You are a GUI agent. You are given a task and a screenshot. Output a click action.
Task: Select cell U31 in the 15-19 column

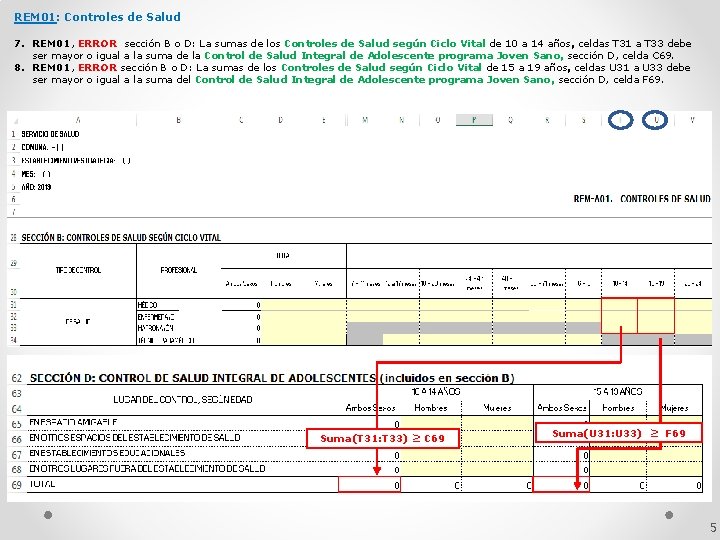coord(656,304)
